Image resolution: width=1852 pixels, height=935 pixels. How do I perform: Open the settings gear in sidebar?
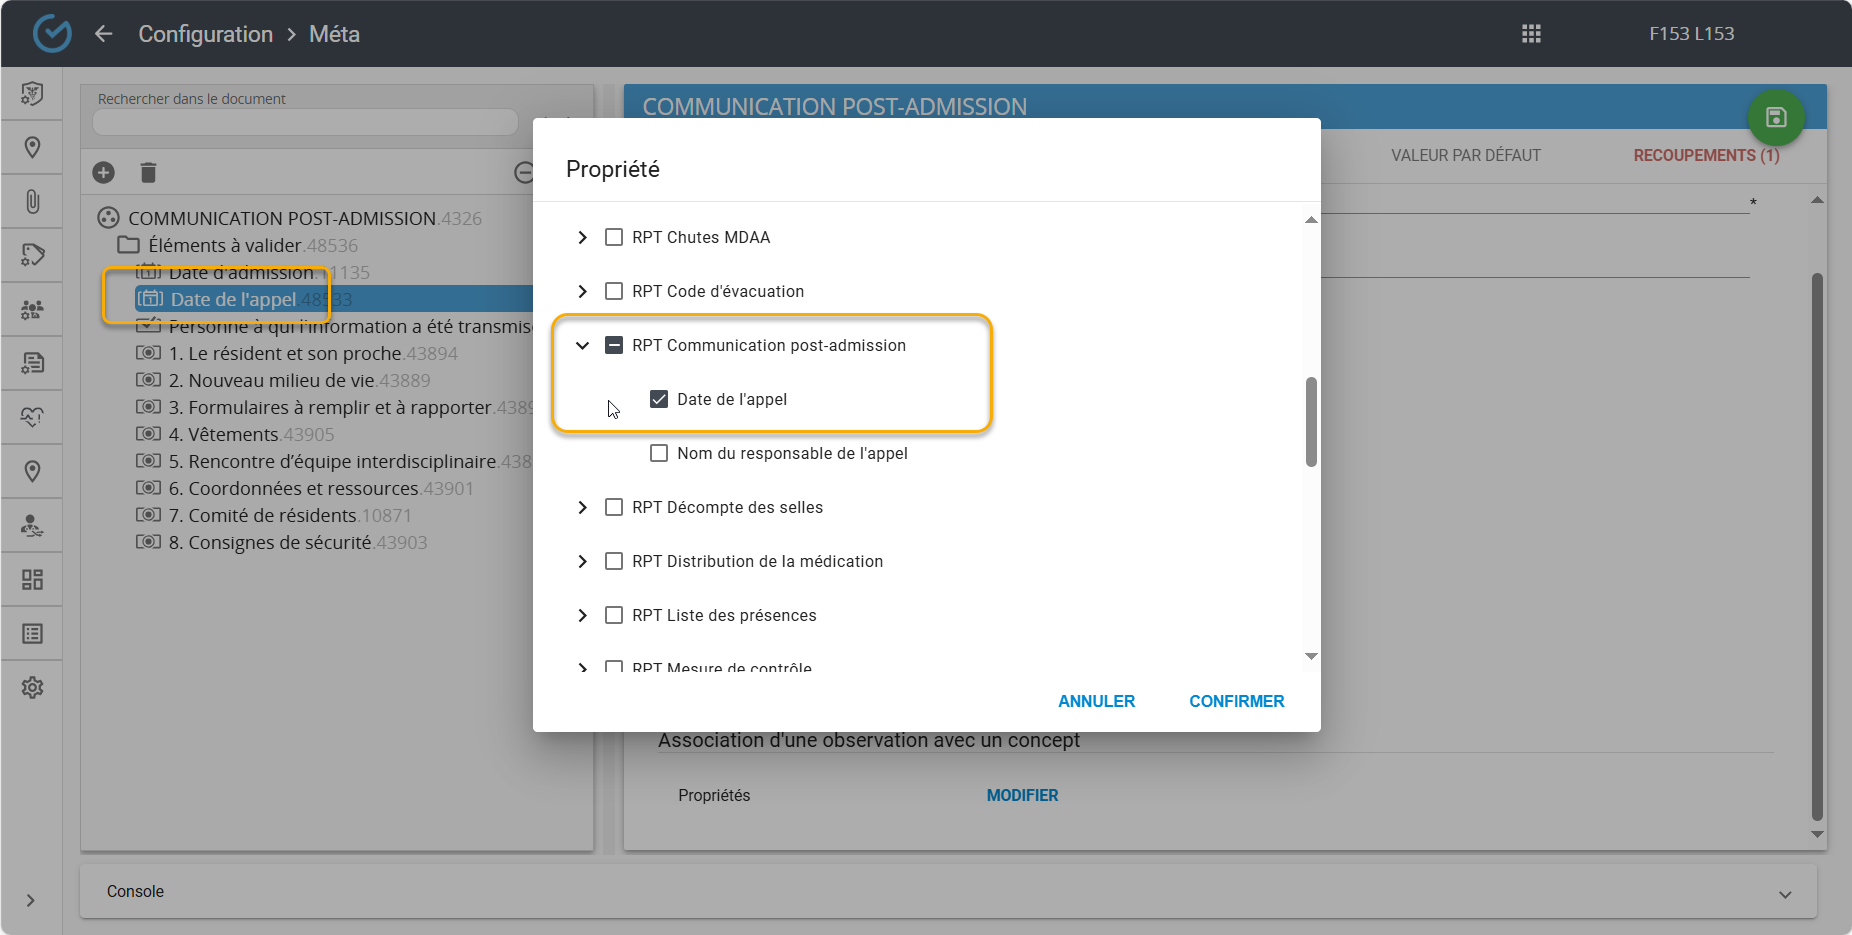32,688
